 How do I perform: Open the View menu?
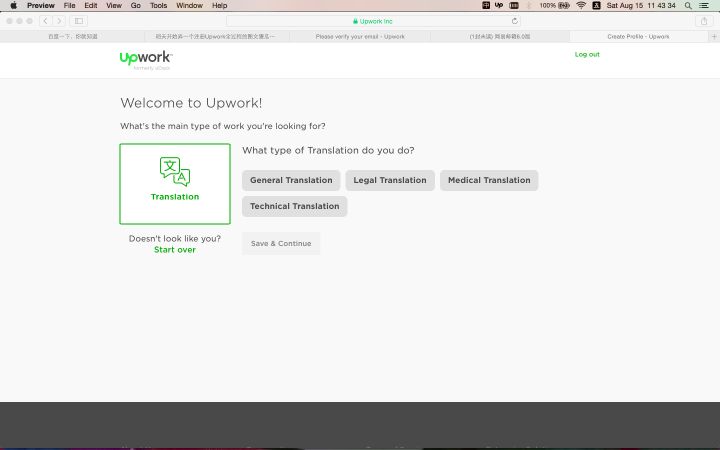[114, 6]
